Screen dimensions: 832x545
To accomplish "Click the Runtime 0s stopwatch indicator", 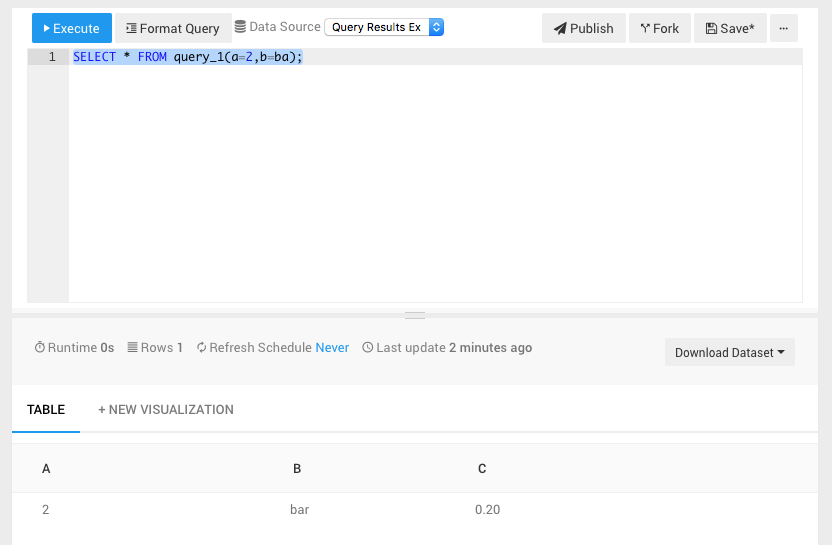I will 74,348.
